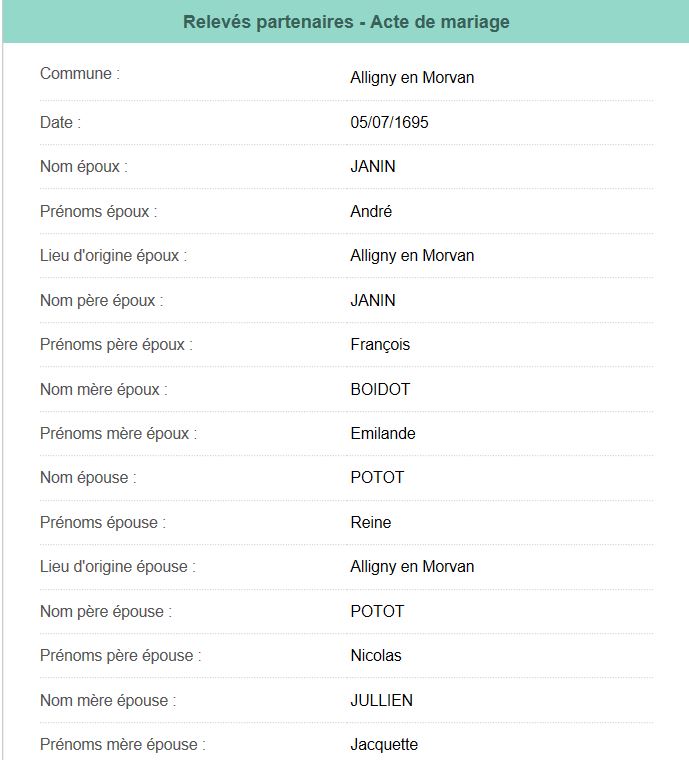689x760 pixels.
Task: Click the 'Commune :' label
Action: click(x=80, y=74)
